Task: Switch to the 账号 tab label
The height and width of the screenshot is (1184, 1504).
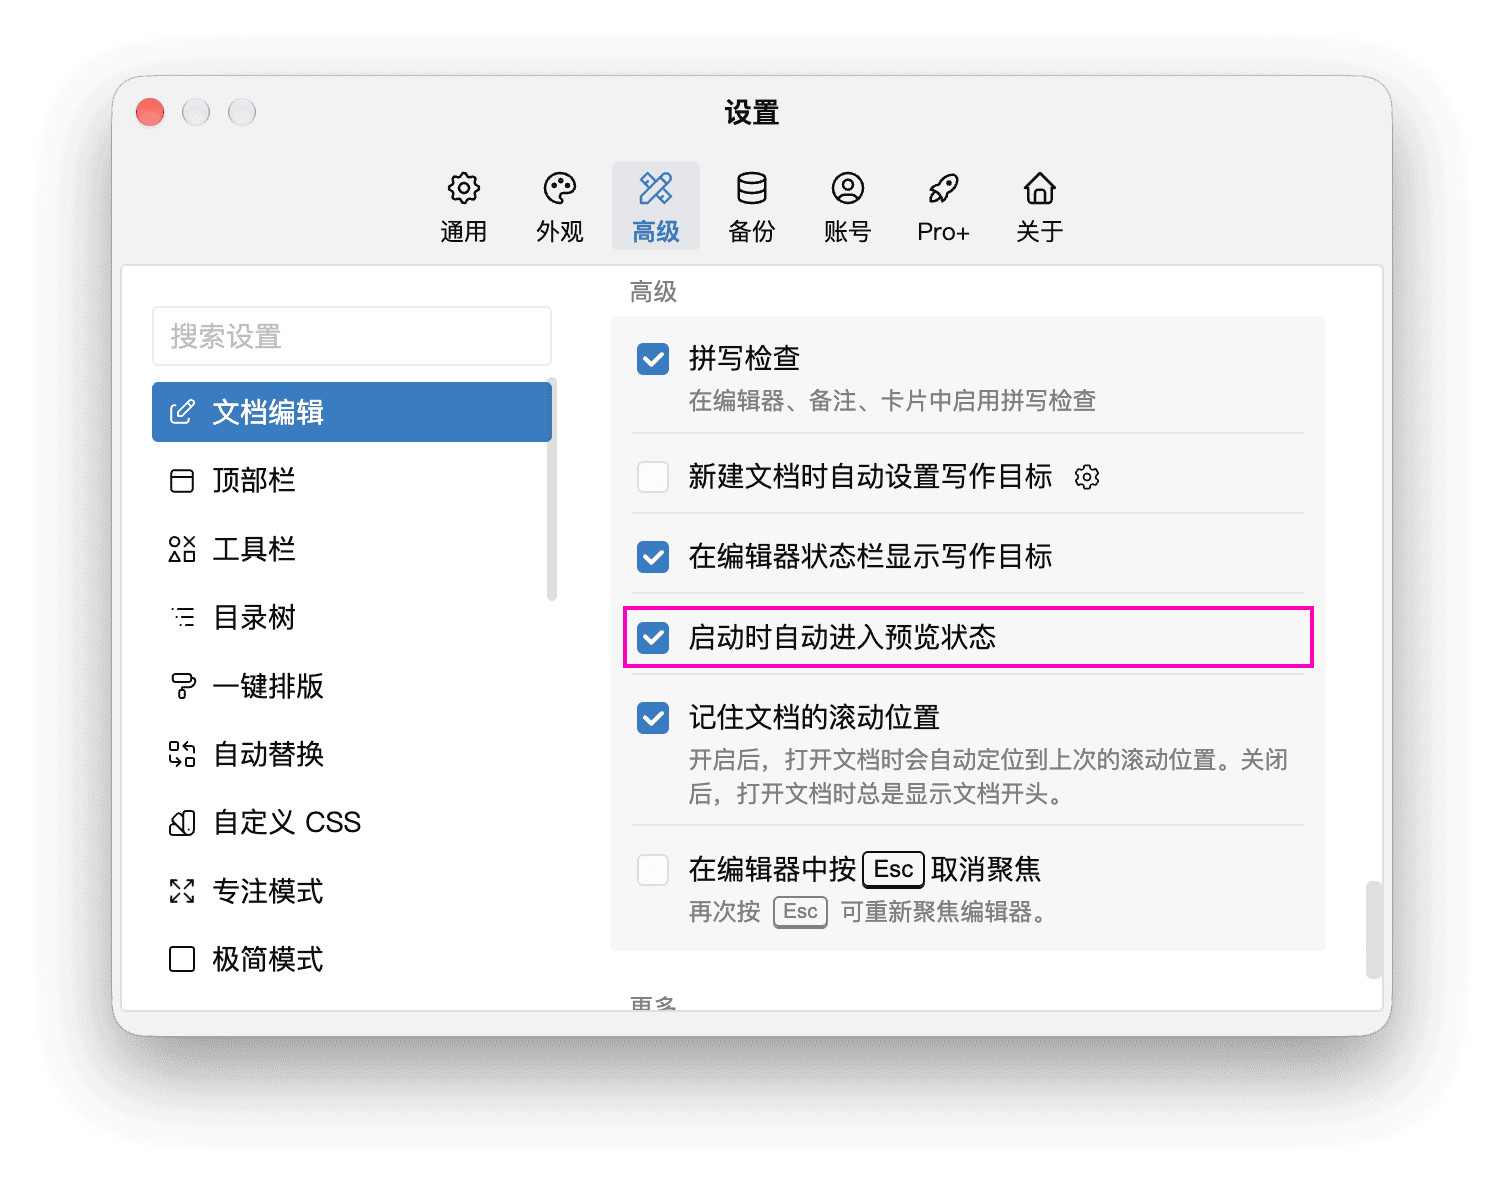Action: (x=848, y=232)
